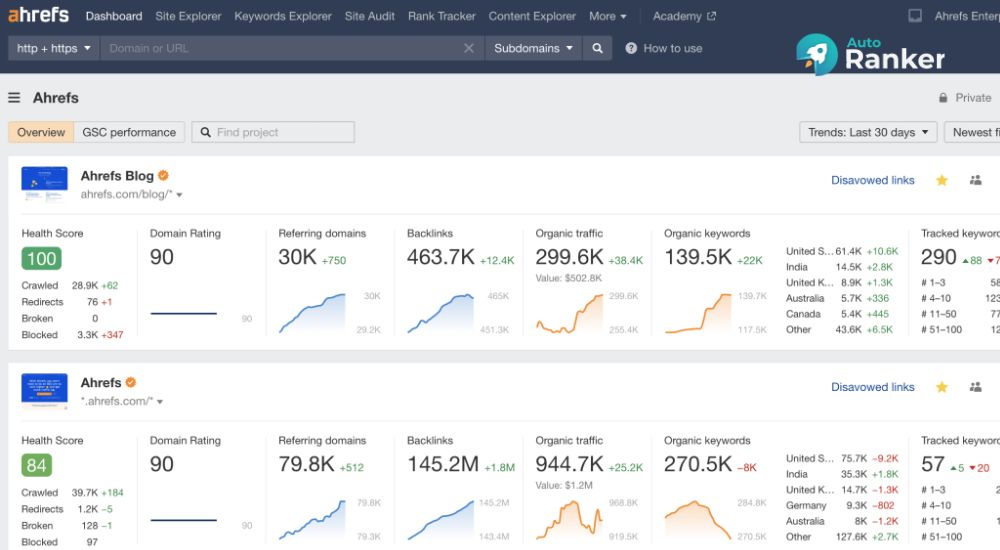Clear the Domain or URL field with X
The width and height of the screenshot is (1000, 550).
[x=469, y=48]
